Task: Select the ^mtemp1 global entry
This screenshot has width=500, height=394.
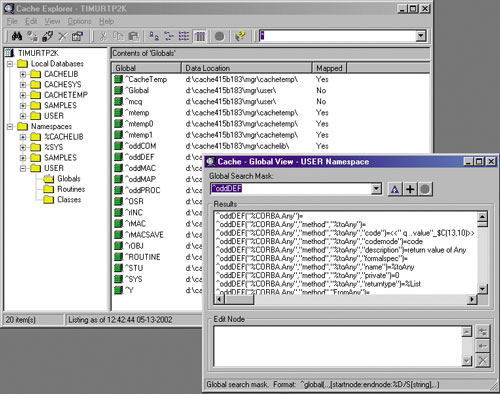Action: (133, 135)
